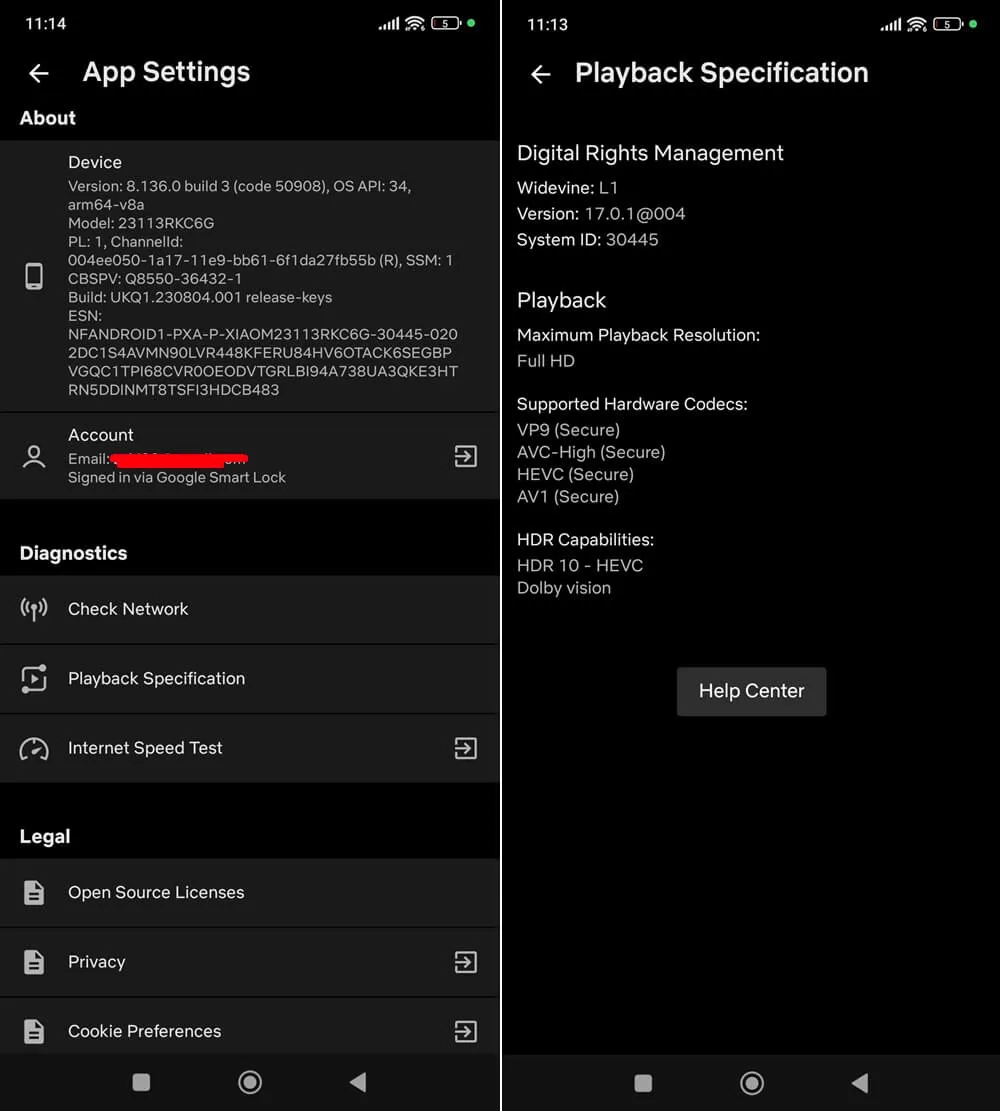Click the Open Source Licenses document icon
The image size is (1000, 1111).
pos(33,893)
